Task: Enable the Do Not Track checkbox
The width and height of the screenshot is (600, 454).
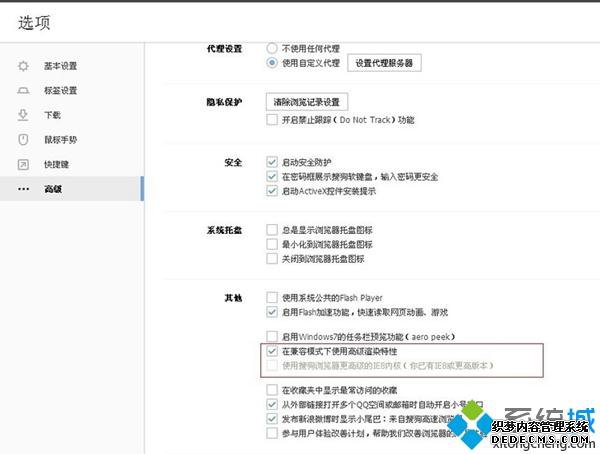Action: 272,120
